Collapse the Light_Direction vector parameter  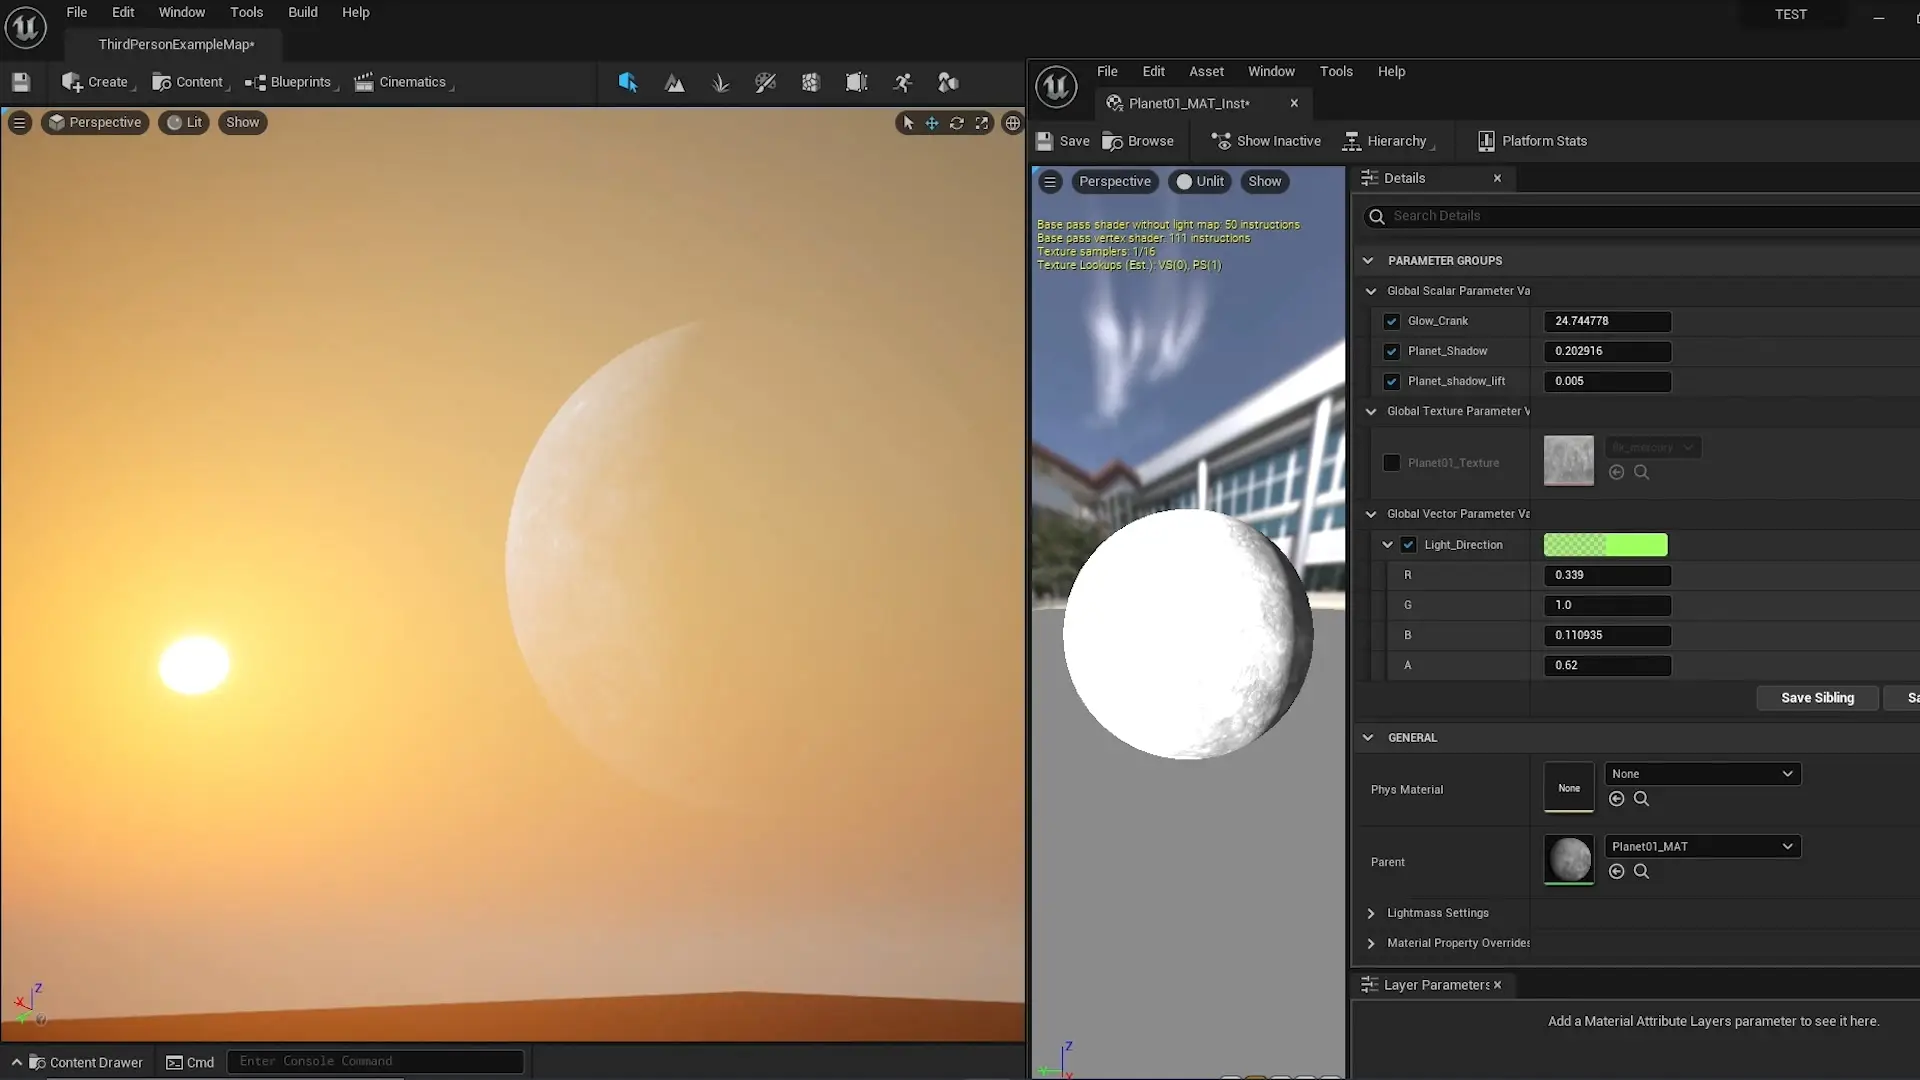(1387, 545)
